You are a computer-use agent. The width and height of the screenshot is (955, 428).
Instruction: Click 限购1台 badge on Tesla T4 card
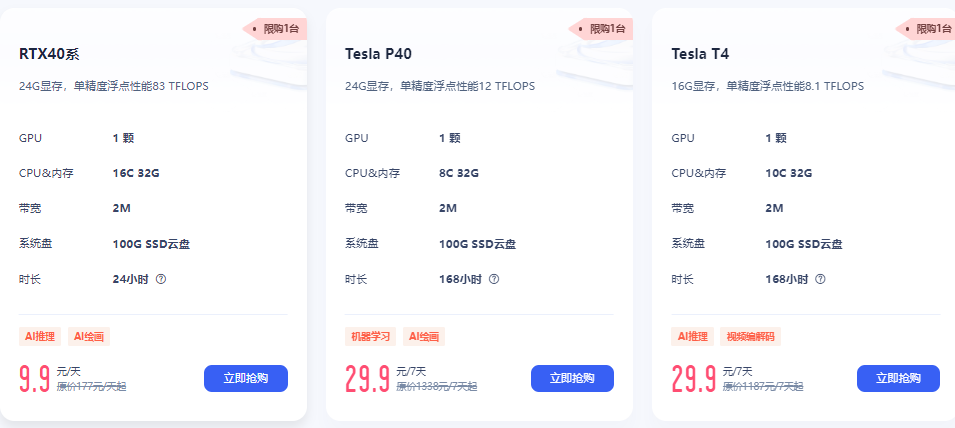926,29
